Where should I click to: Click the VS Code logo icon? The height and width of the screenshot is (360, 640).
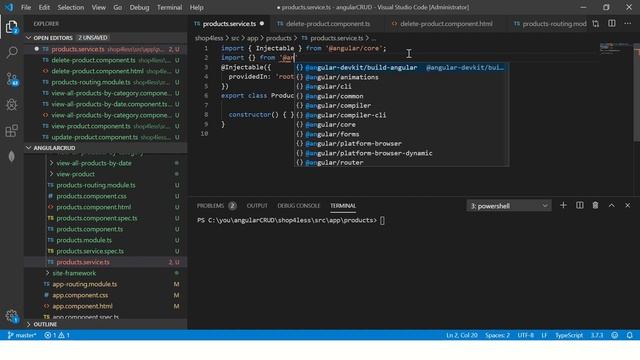(9, 7)
